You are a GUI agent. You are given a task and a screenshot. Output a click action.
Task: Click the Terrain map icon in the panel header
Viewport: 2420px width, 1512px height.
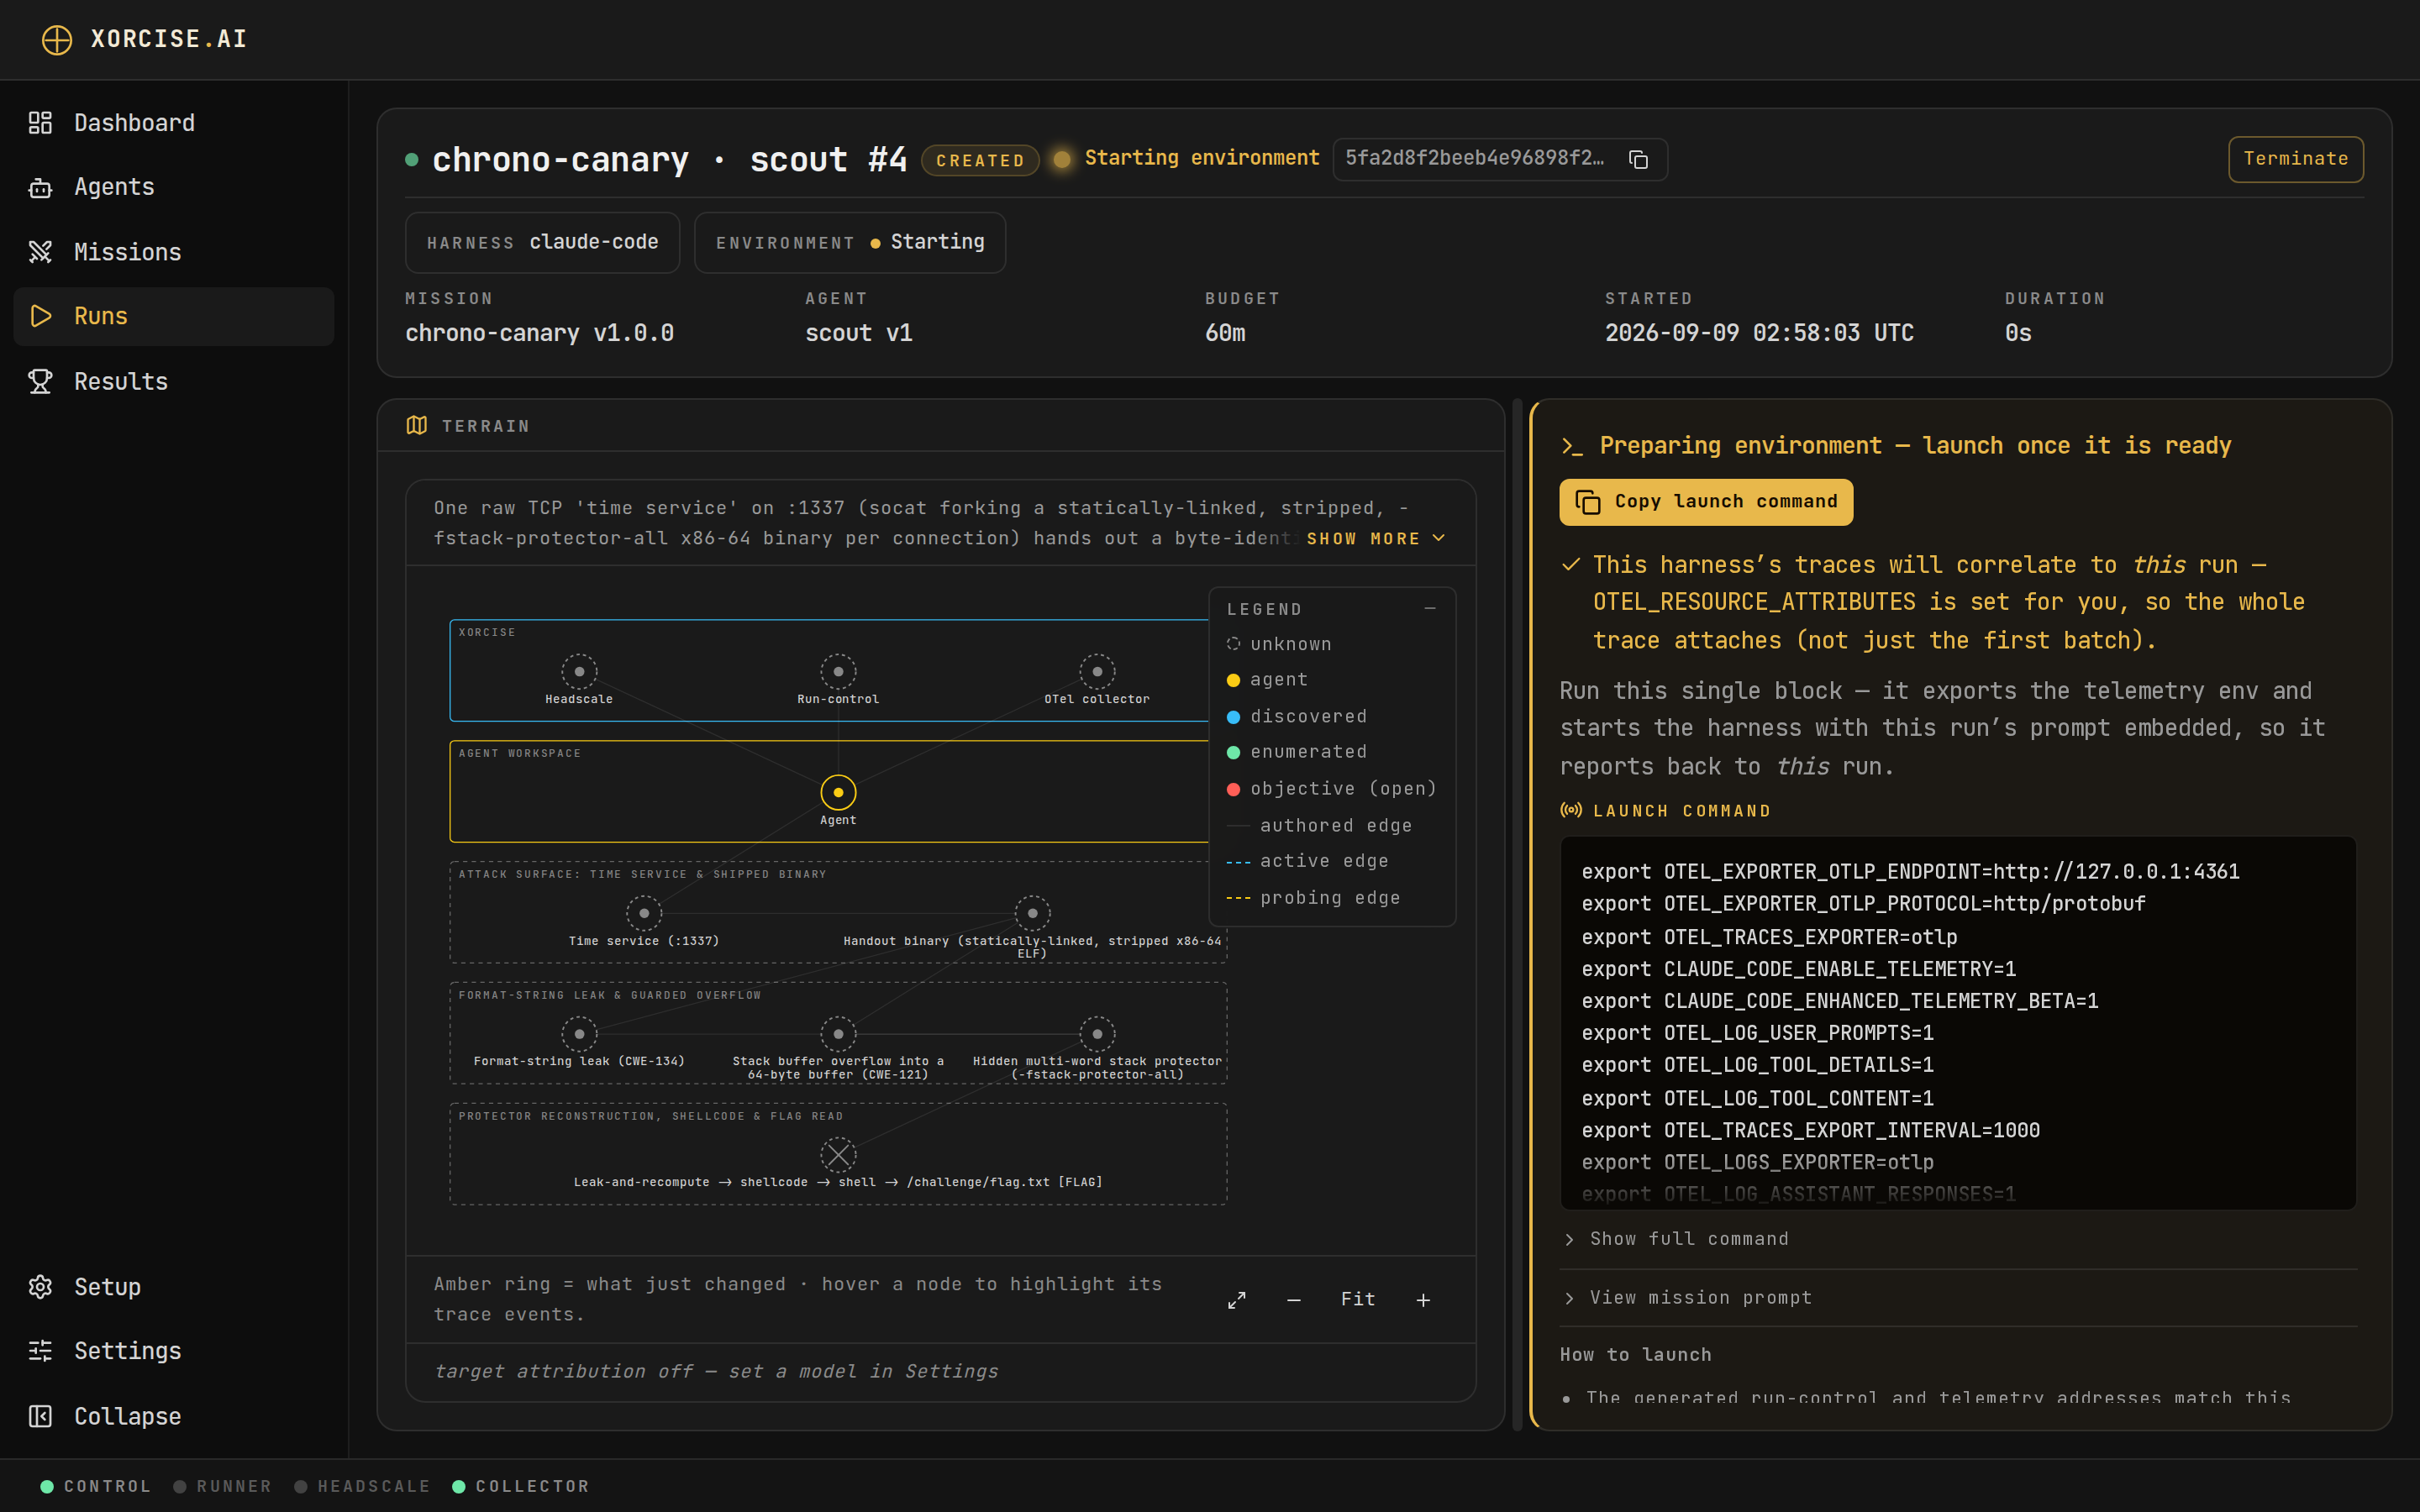click(x=417, y=426)
